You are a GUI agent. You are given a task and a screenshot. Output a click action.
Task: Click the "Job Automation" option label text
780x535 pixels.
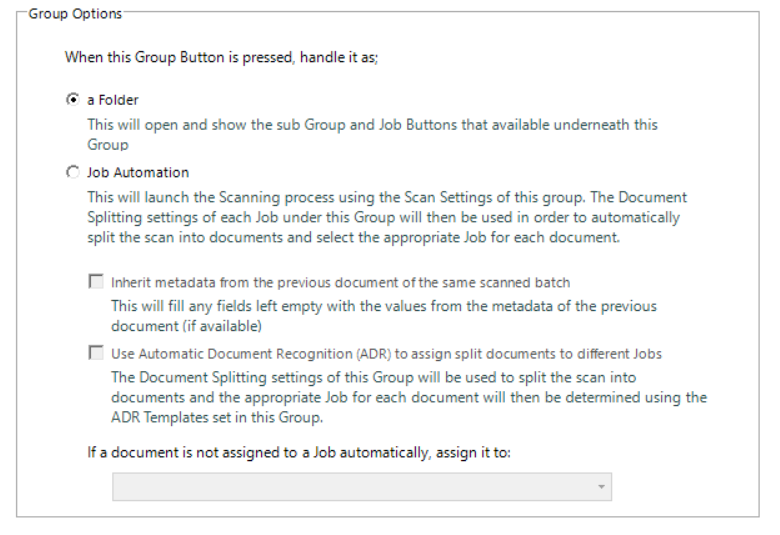137,172
